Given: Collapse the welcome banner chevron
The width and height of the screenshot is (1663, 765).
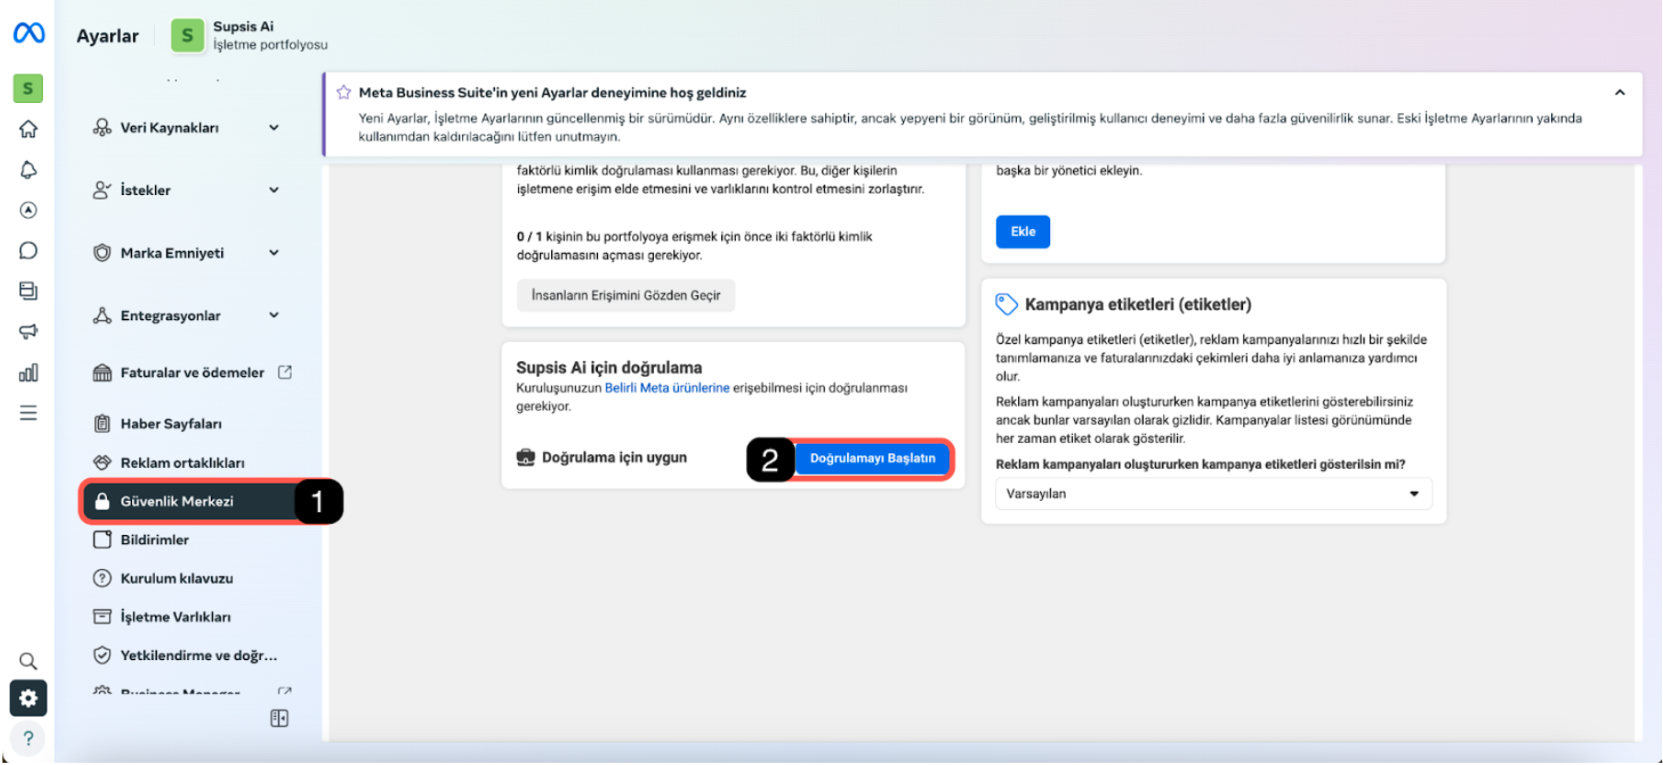Looking at the screenshot, I should 1619,92.
